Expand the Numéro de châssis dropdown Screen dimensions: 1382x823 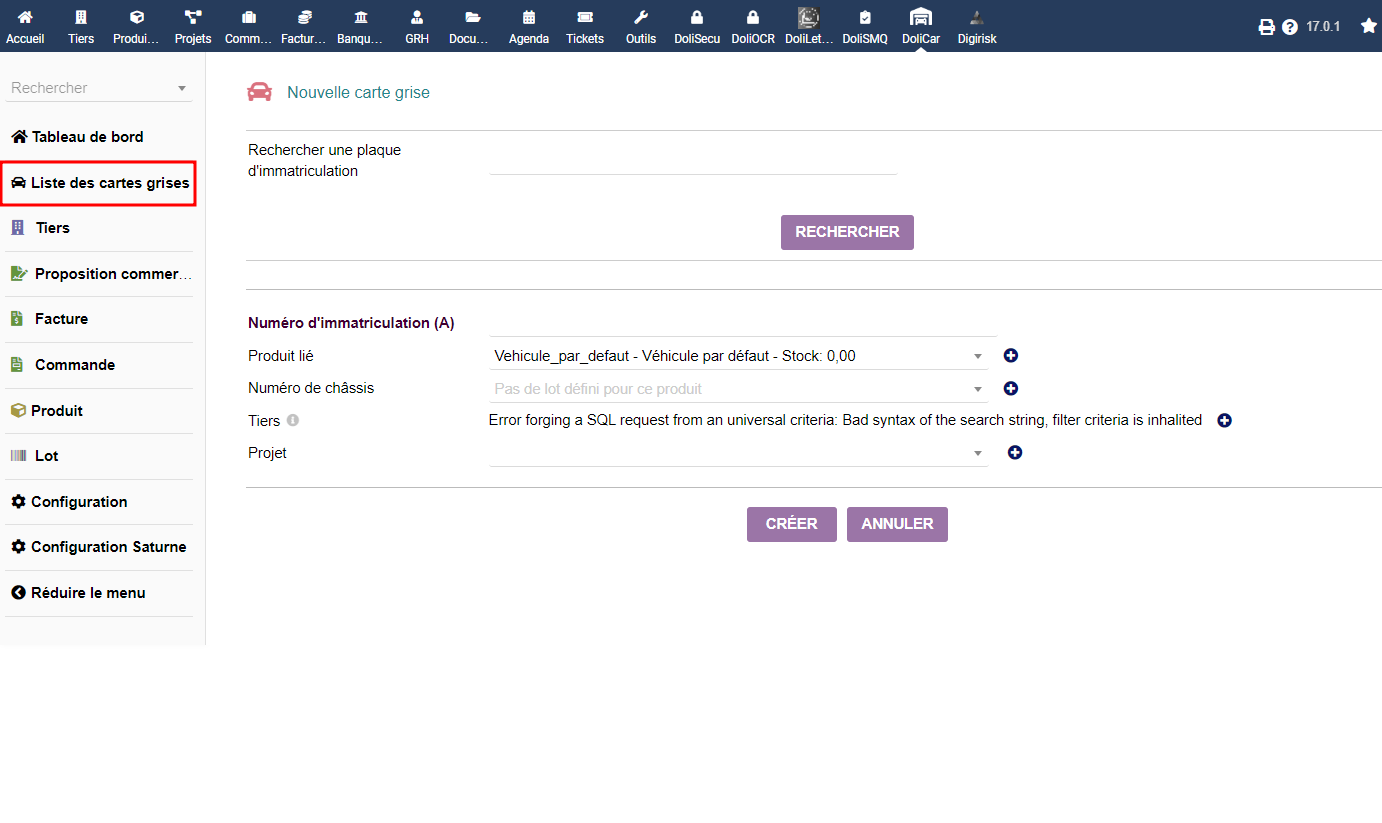click(738, 389)
